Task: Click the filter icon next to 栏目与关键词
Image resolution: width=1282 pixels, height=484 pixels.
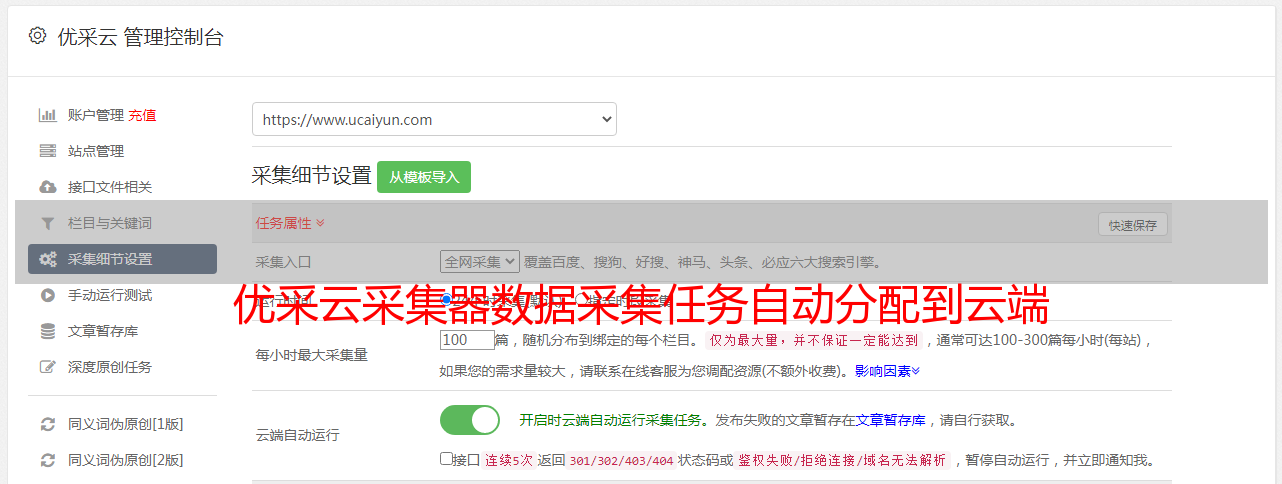Action: [47, 223]
